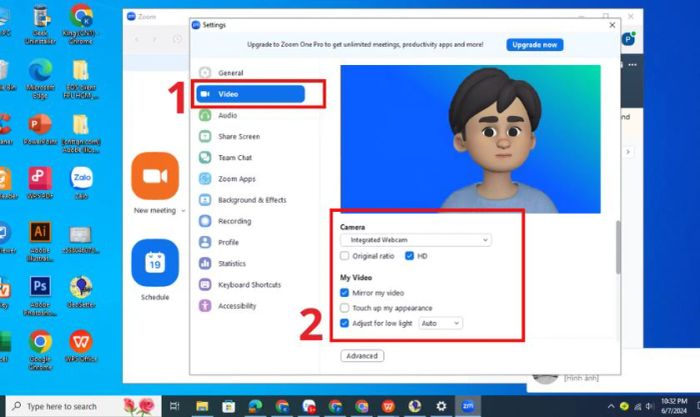Open the Statistics settings icon

(x=205, y=263)
